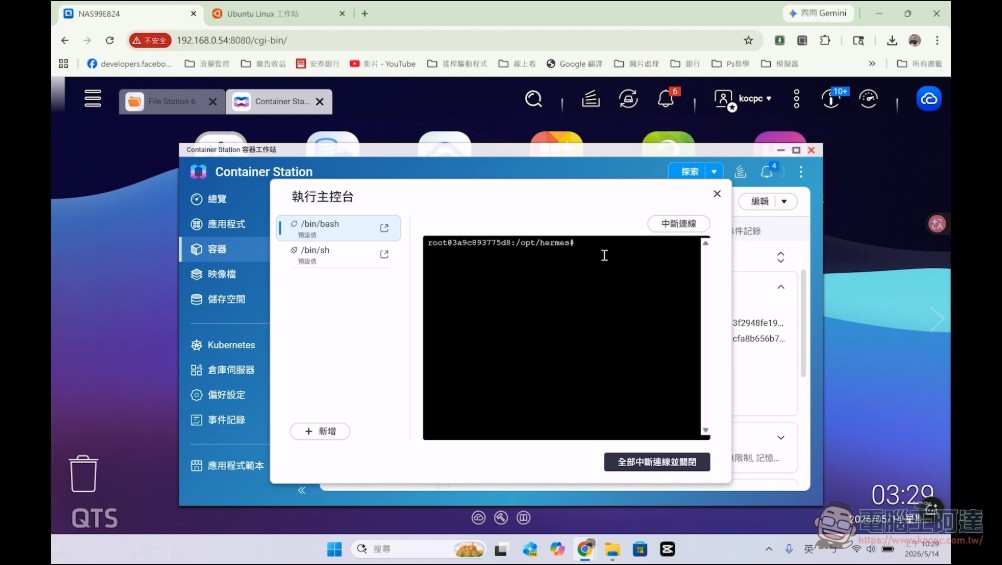
Task: Switch to Ubuntu Linux browser tab
Action: tap(277, 13)
